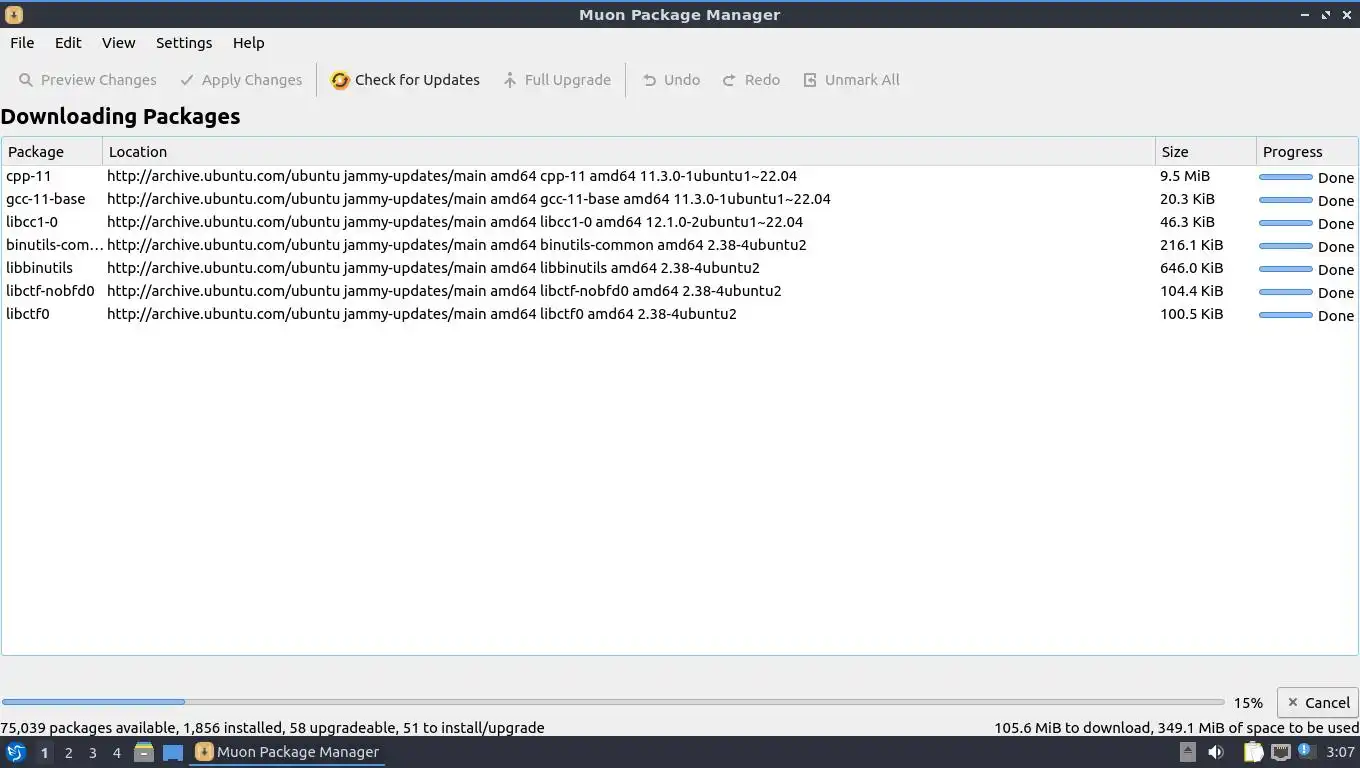The width and height of the screenshot is (1360, 768).
Task: Open the Lubuntu start menu bird icon
Action: click(16, 752)
